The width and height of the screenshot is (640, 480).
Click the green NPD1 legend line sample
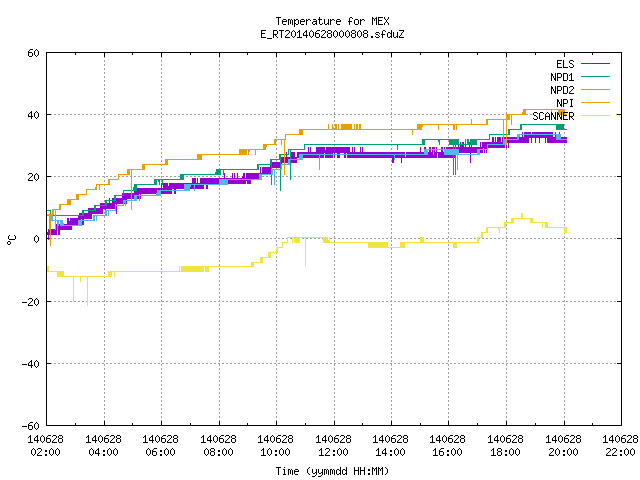point(595,76)
